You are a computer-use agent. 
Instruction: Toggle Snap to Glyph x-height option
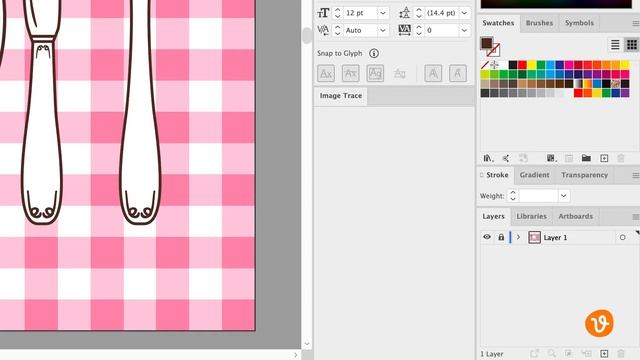[351, 73]
